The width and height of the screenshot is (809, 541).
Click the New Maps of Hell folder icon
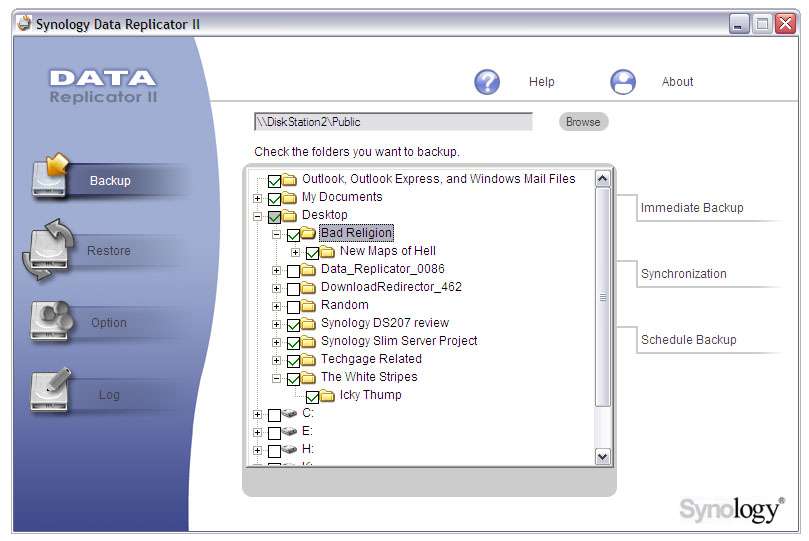pos(327,251)
